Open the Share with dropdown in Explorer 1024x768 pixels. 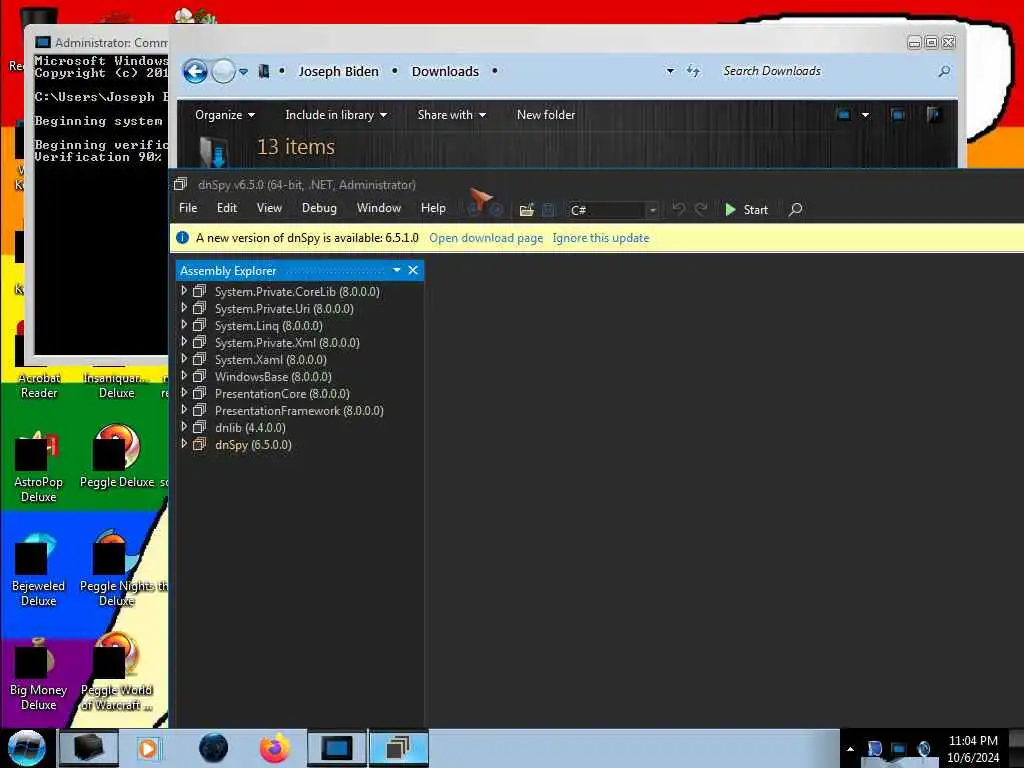point(451,115)
